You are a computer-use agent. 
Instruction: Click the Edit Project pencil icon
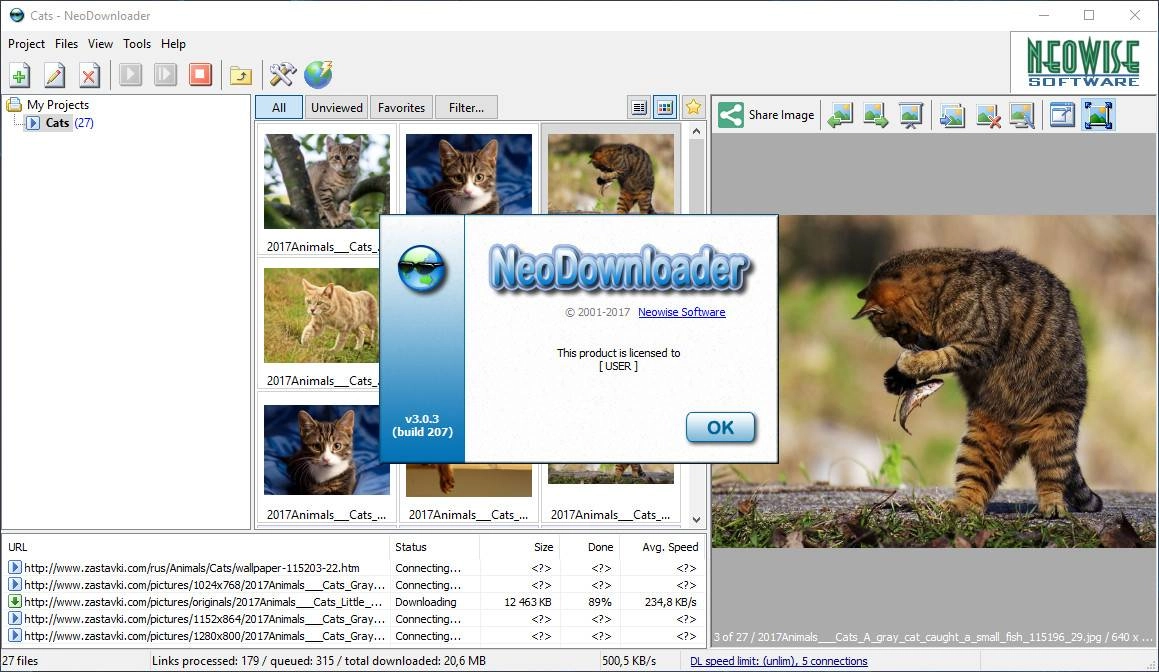point(55,75)
